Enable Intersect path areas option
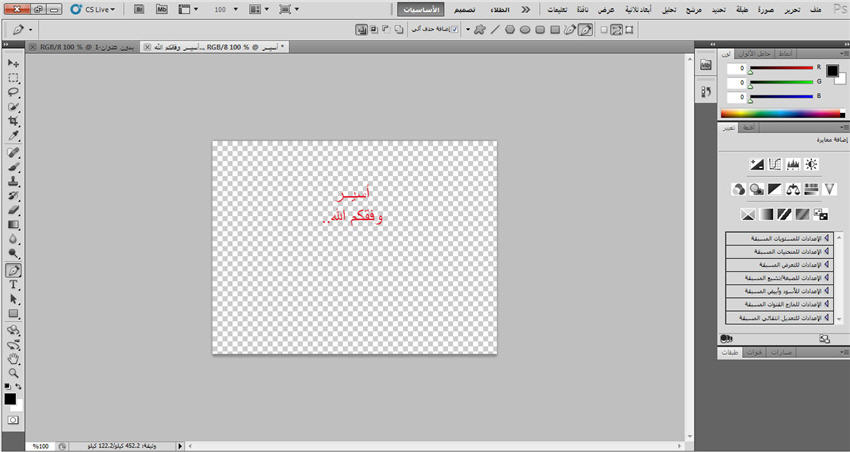This screenshot has height=452, width=850. (374, 30)
